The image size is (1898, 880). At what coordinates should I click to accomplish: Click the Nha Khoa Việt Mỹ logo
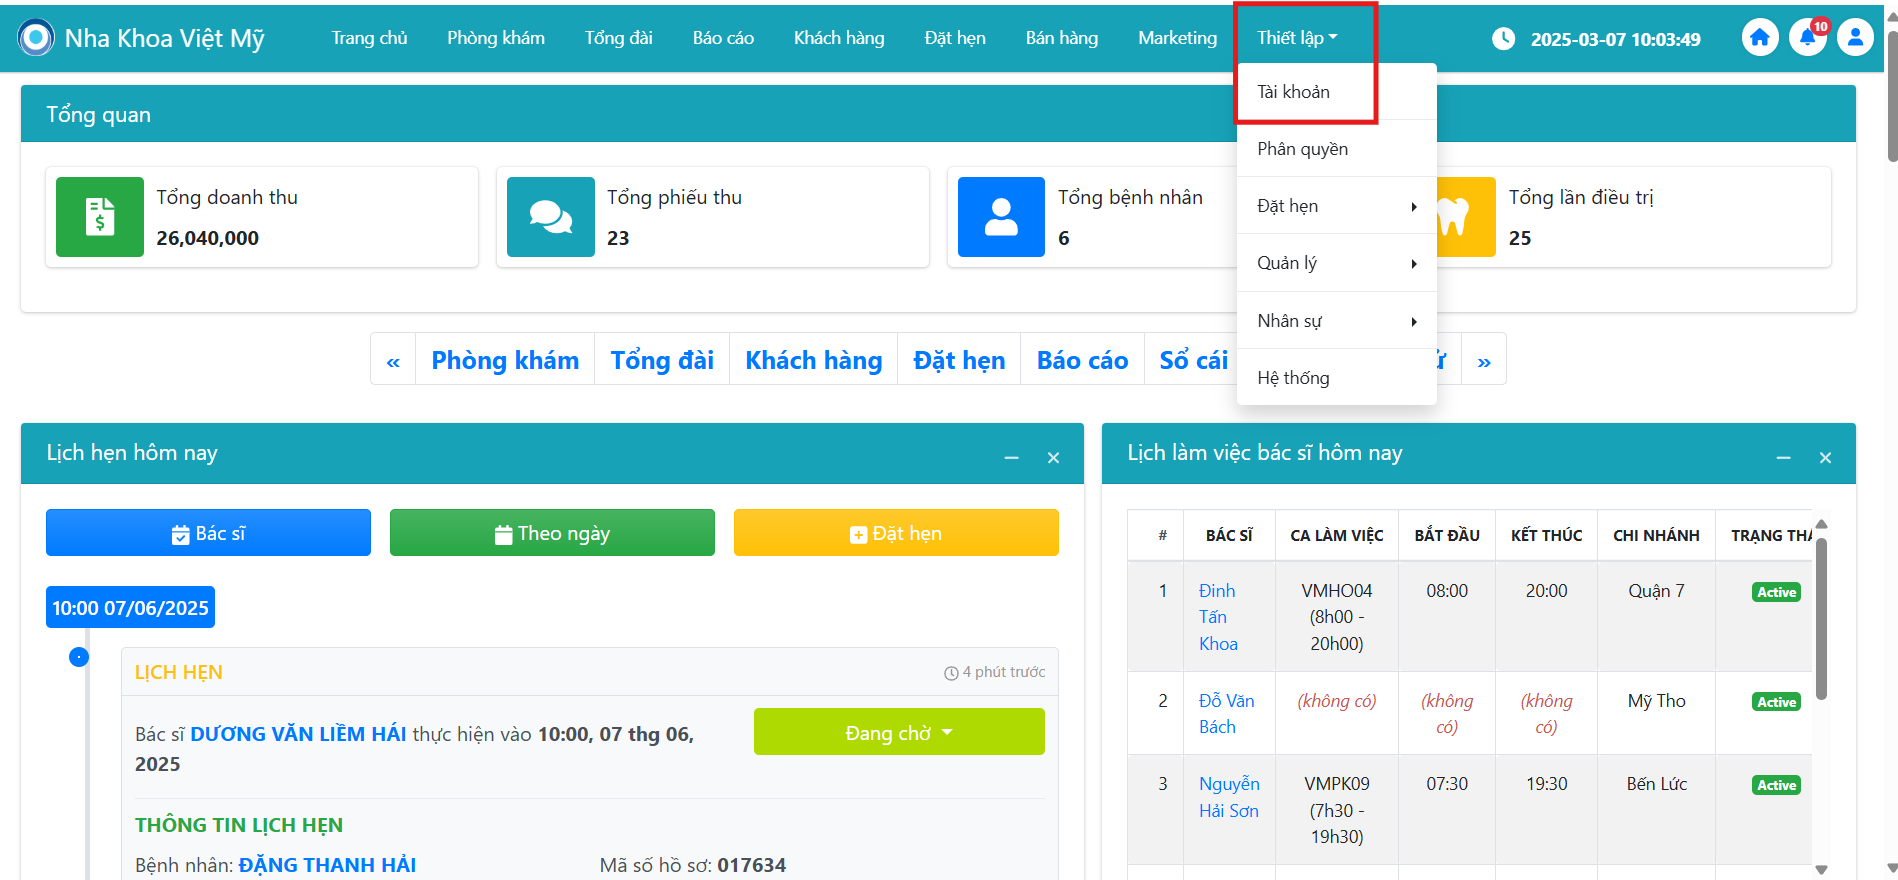click(x=37, y=38)
